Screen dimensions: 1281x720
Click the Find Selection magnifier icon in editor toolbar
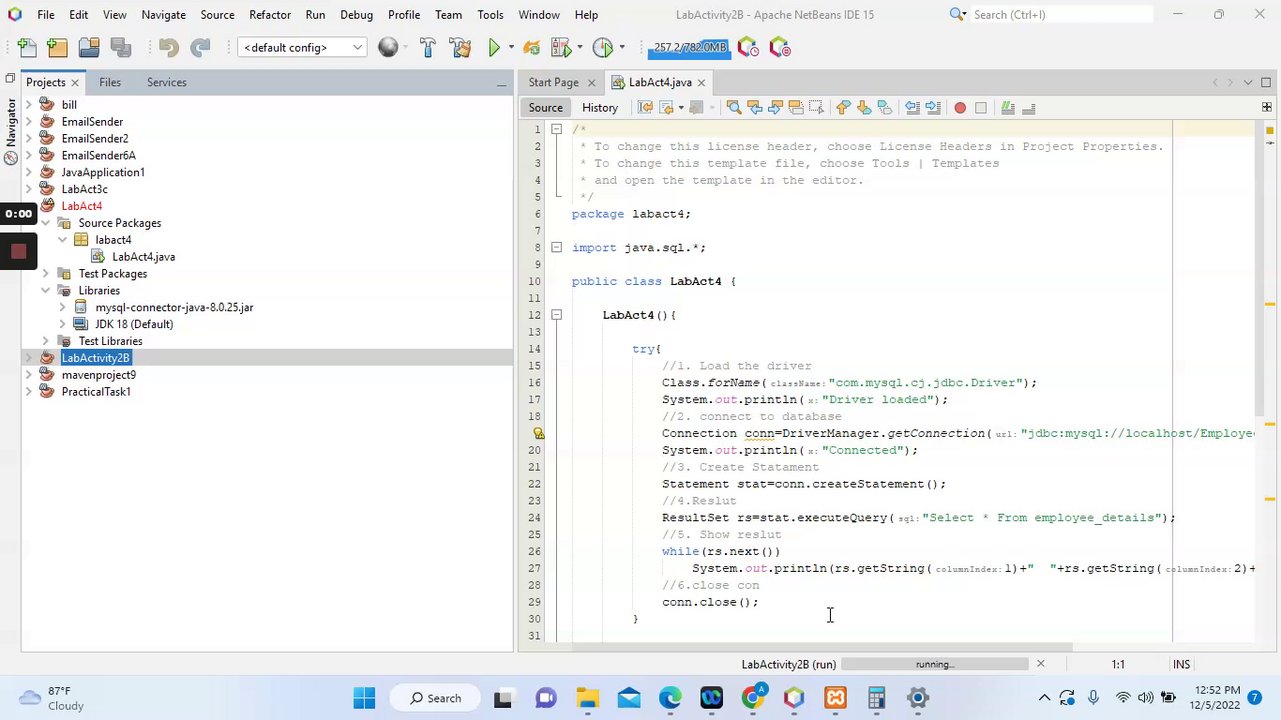click(734, 108)
